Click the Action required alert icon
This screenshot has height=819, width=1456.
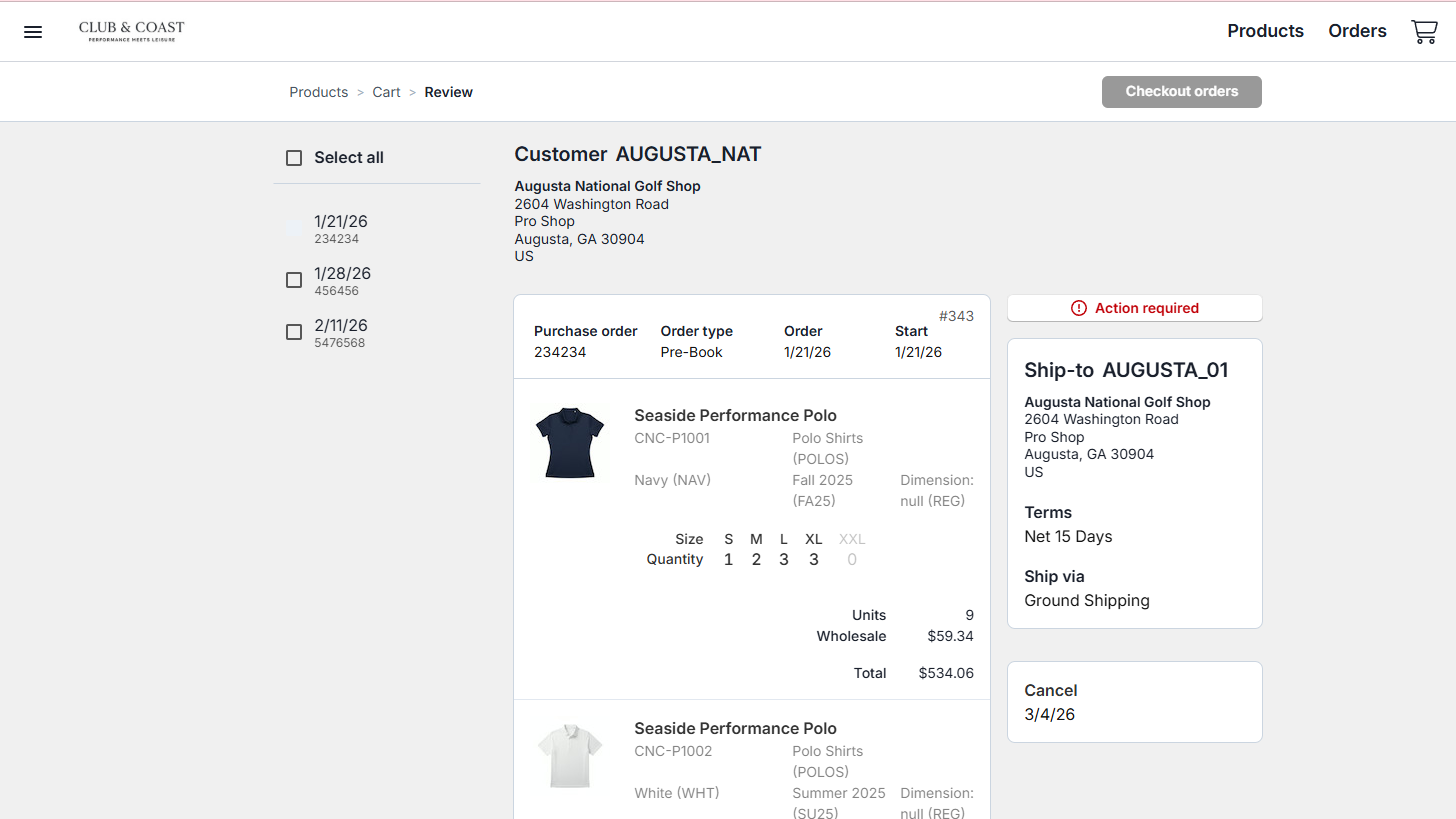[1078, 308]
